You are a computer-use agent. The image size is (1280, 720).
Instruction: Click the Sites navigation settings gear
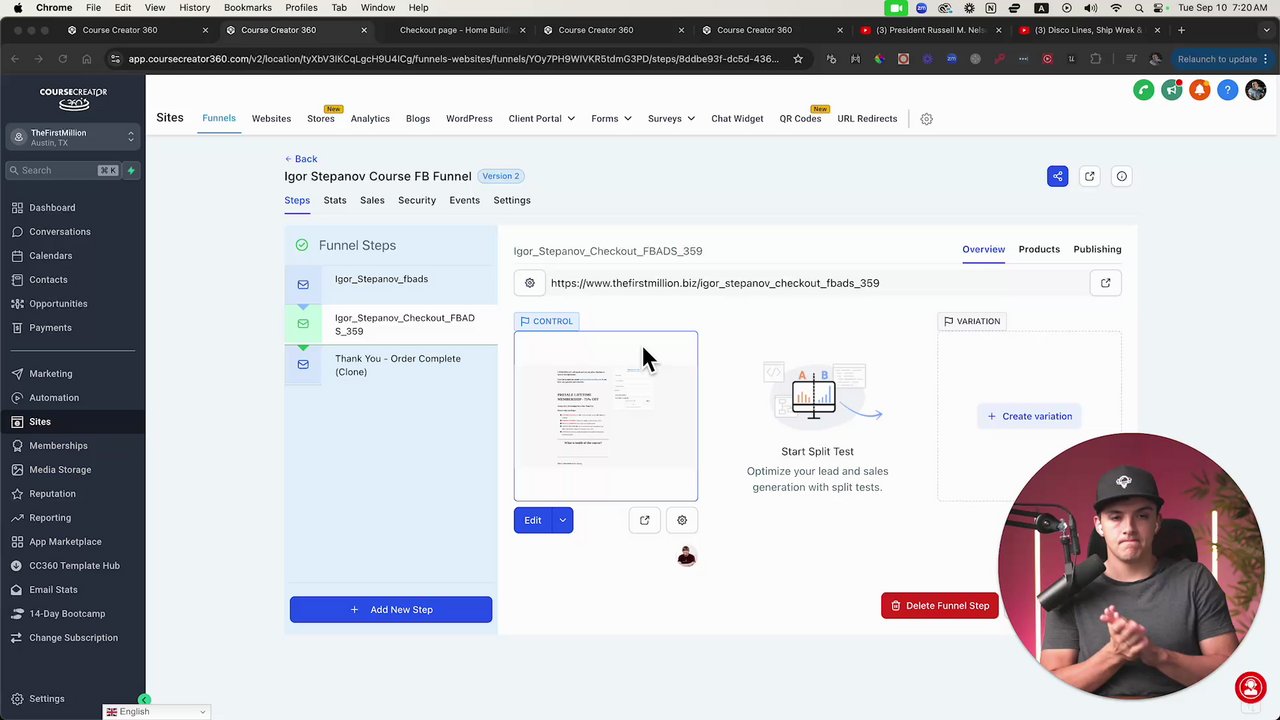pyautogui.click(x=926, y=119)
